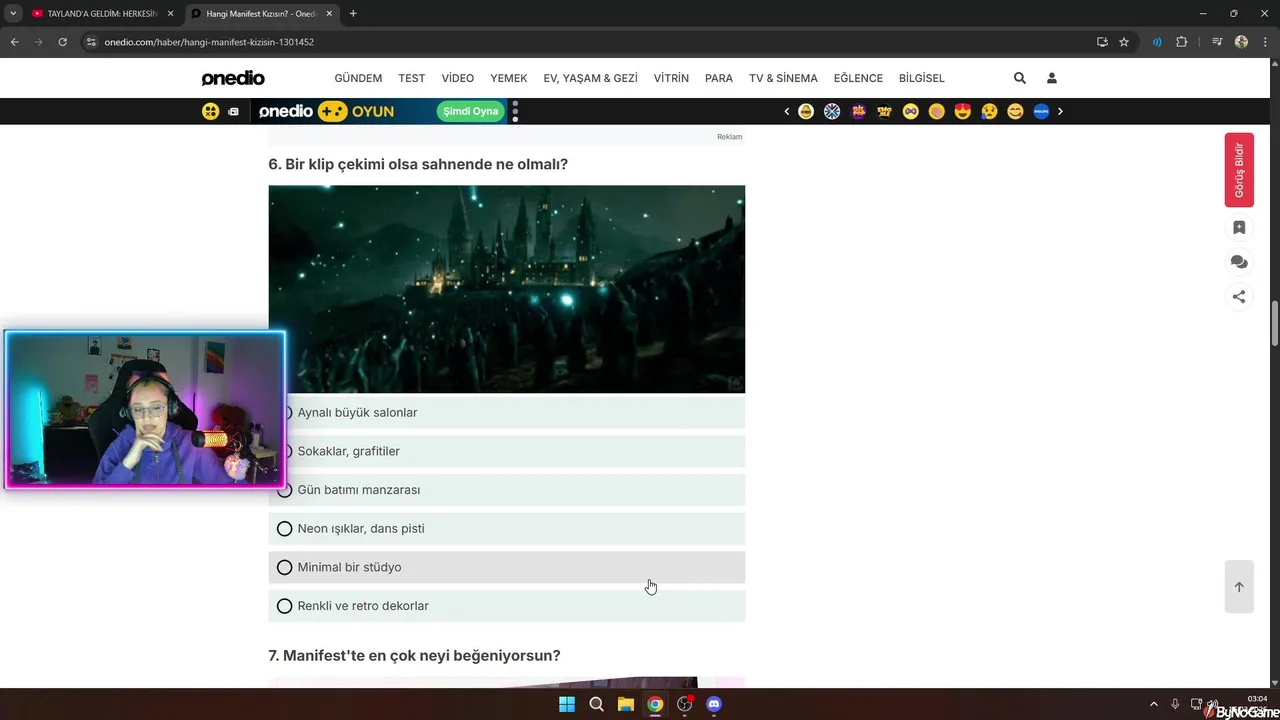Open the BİLGİSEL menu item

(x=921, y=78)
